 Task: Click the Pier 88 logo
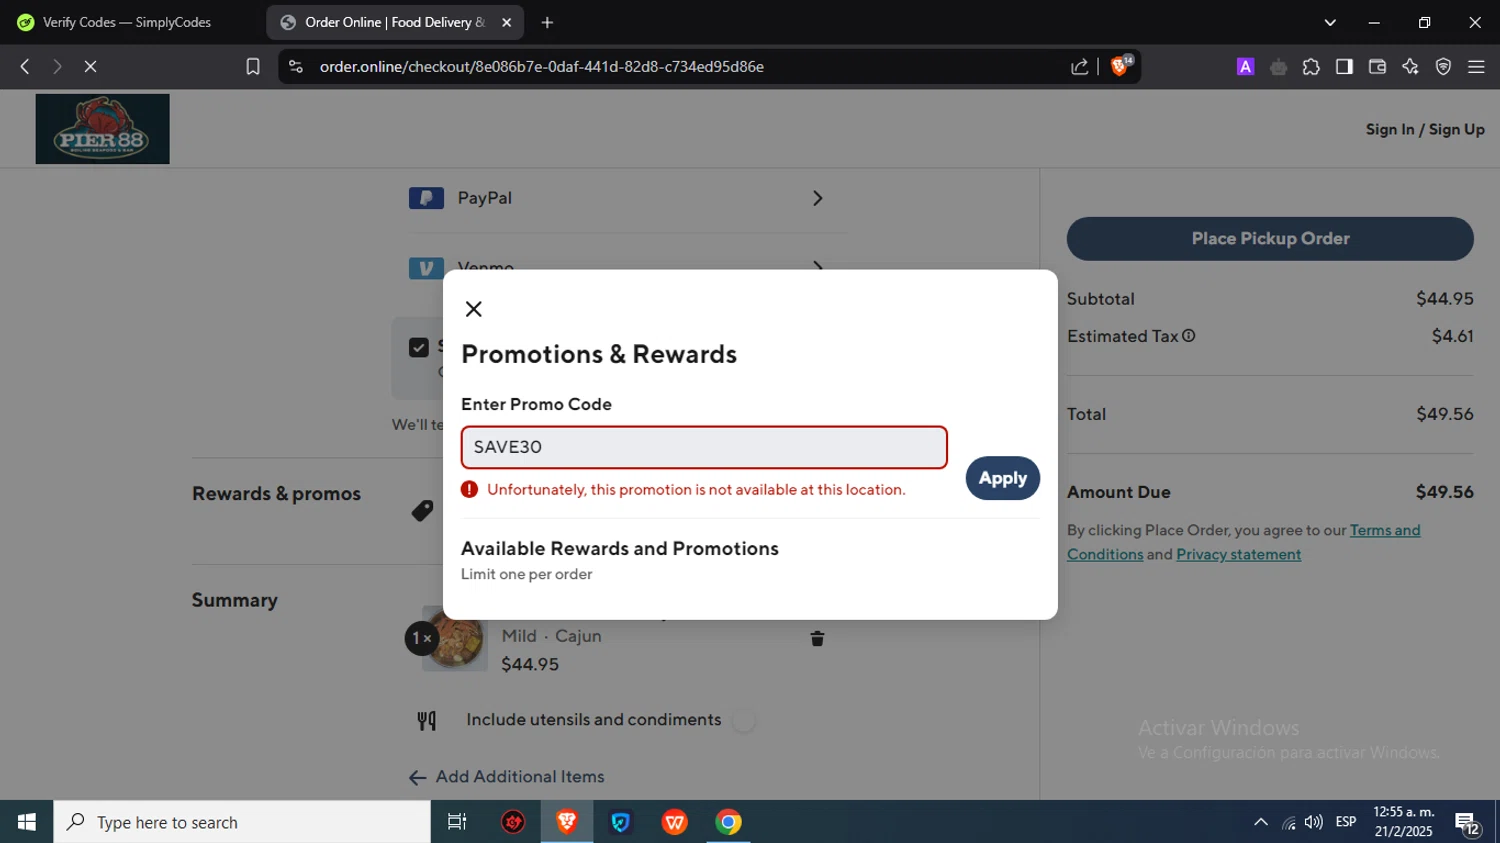[x=103, y=129]
